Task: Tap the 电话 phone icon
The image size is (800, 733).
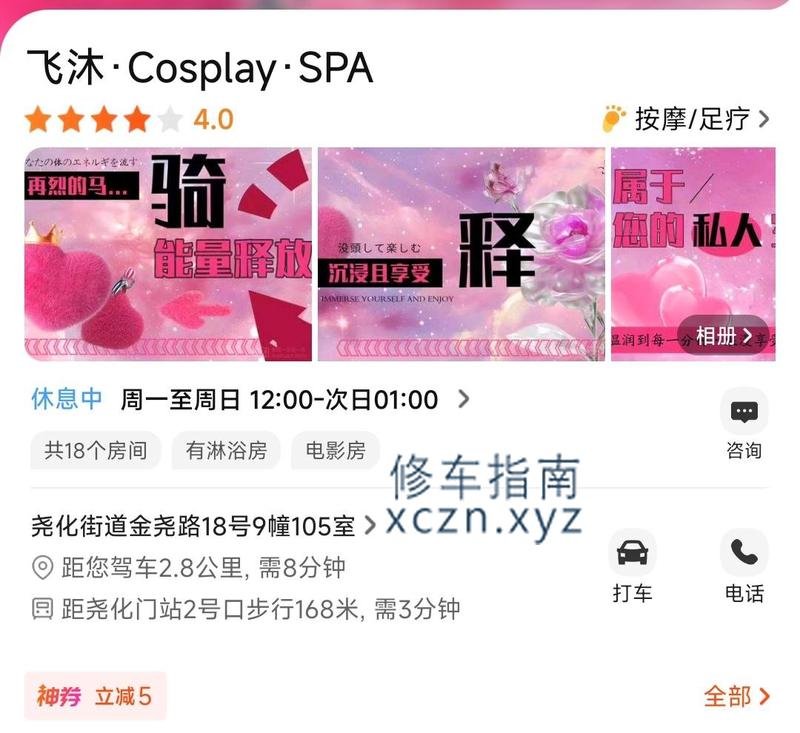Action: [744, 552]
